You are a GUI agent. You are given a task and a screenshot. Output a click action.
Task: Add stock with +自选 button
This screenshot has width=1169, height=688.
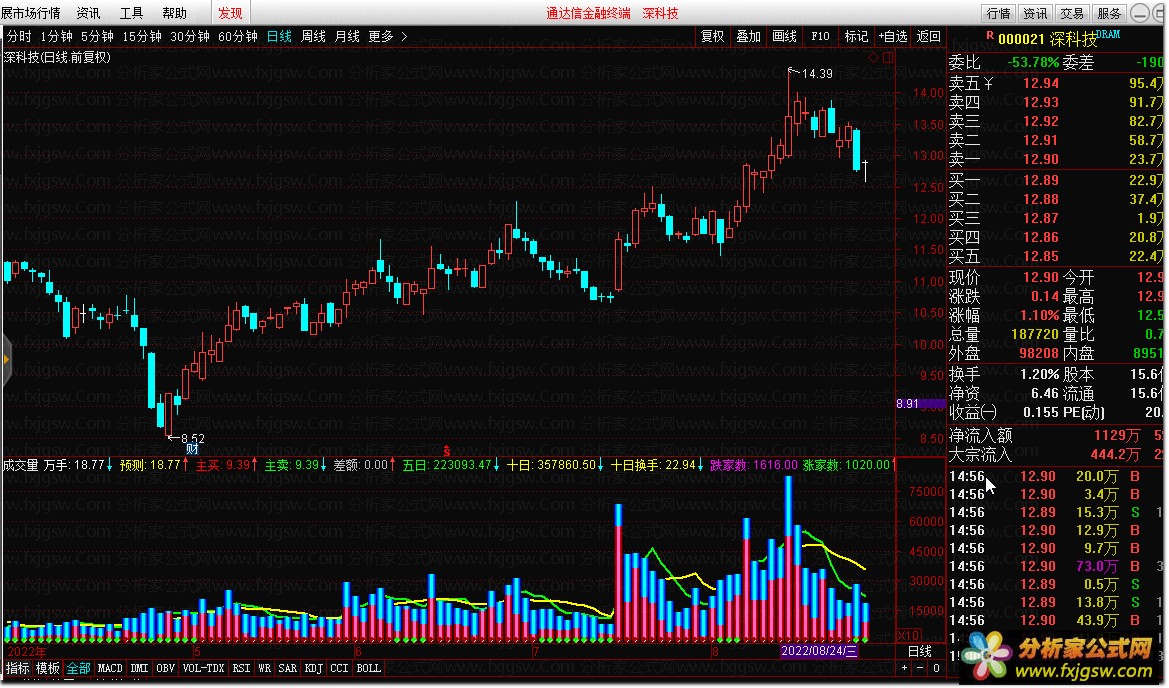pos(892,36)
